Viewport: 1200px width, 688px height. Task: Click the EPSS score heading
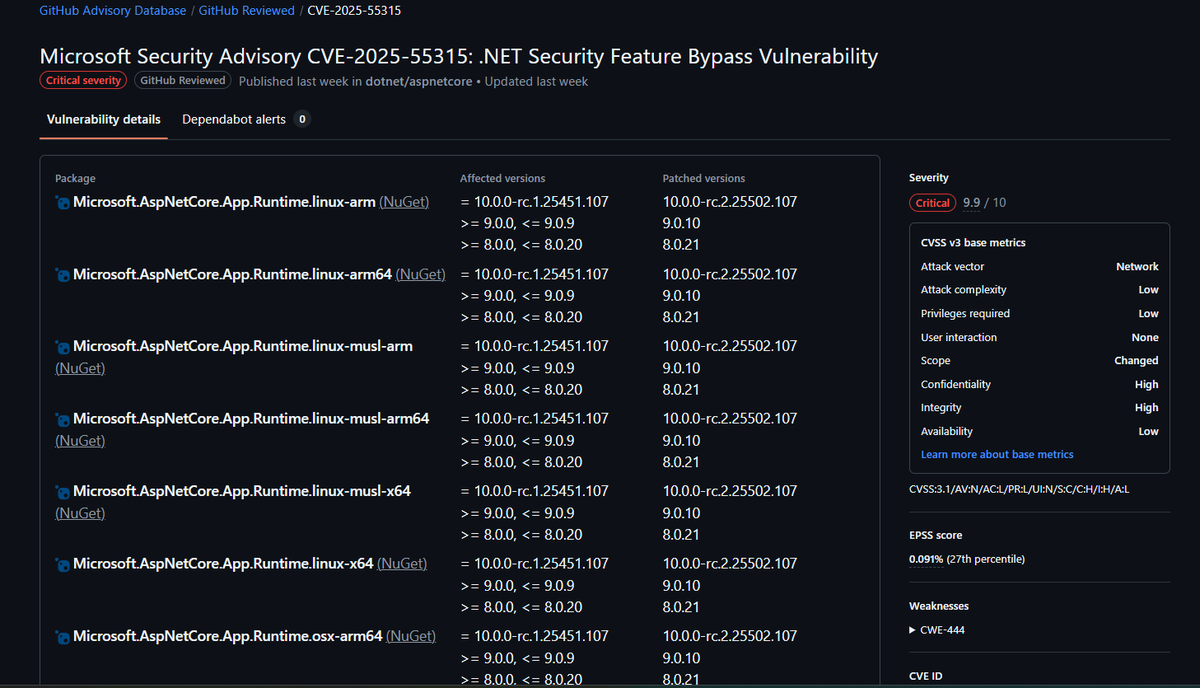click(x=936, y=535)
